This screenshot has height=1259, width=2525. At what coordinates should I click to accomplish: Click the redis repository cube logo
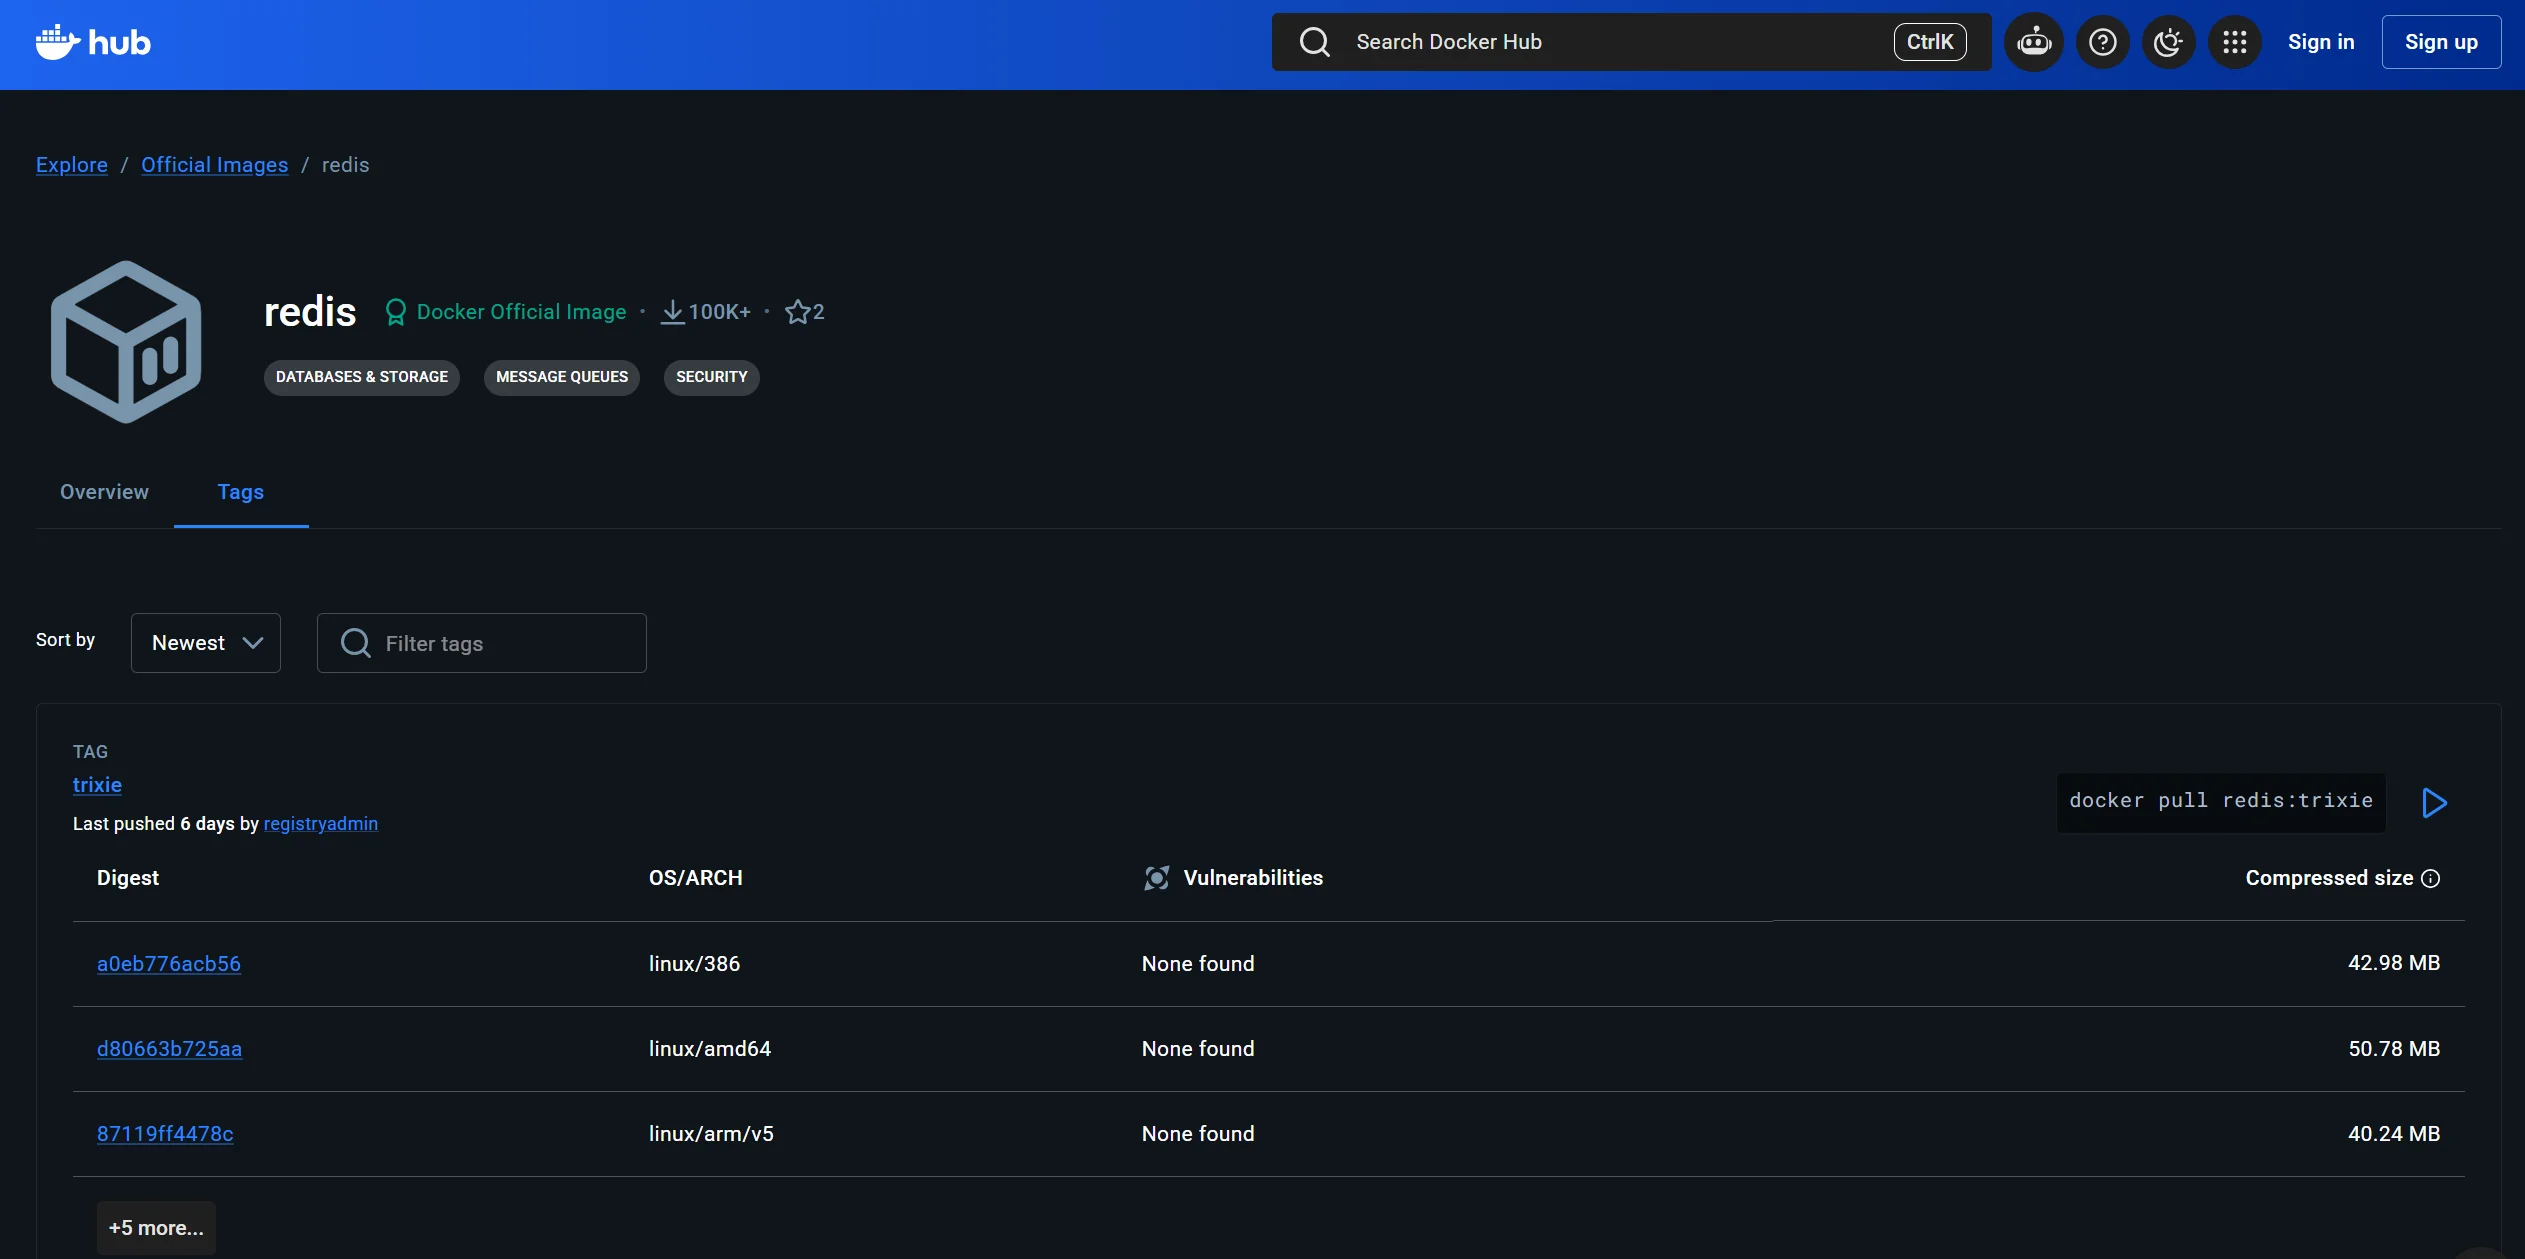point(126,342)
